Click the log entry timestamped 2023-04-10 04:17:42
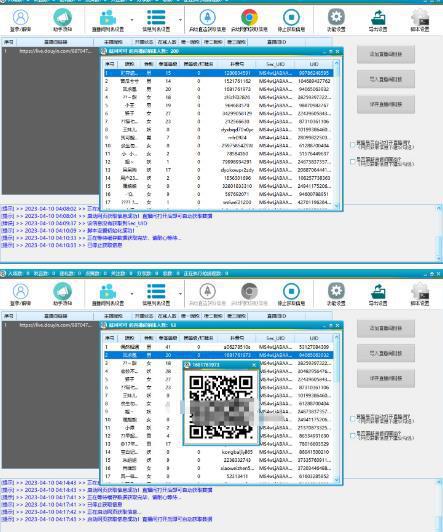The image size is (443, 532). (x=70, y=512)
